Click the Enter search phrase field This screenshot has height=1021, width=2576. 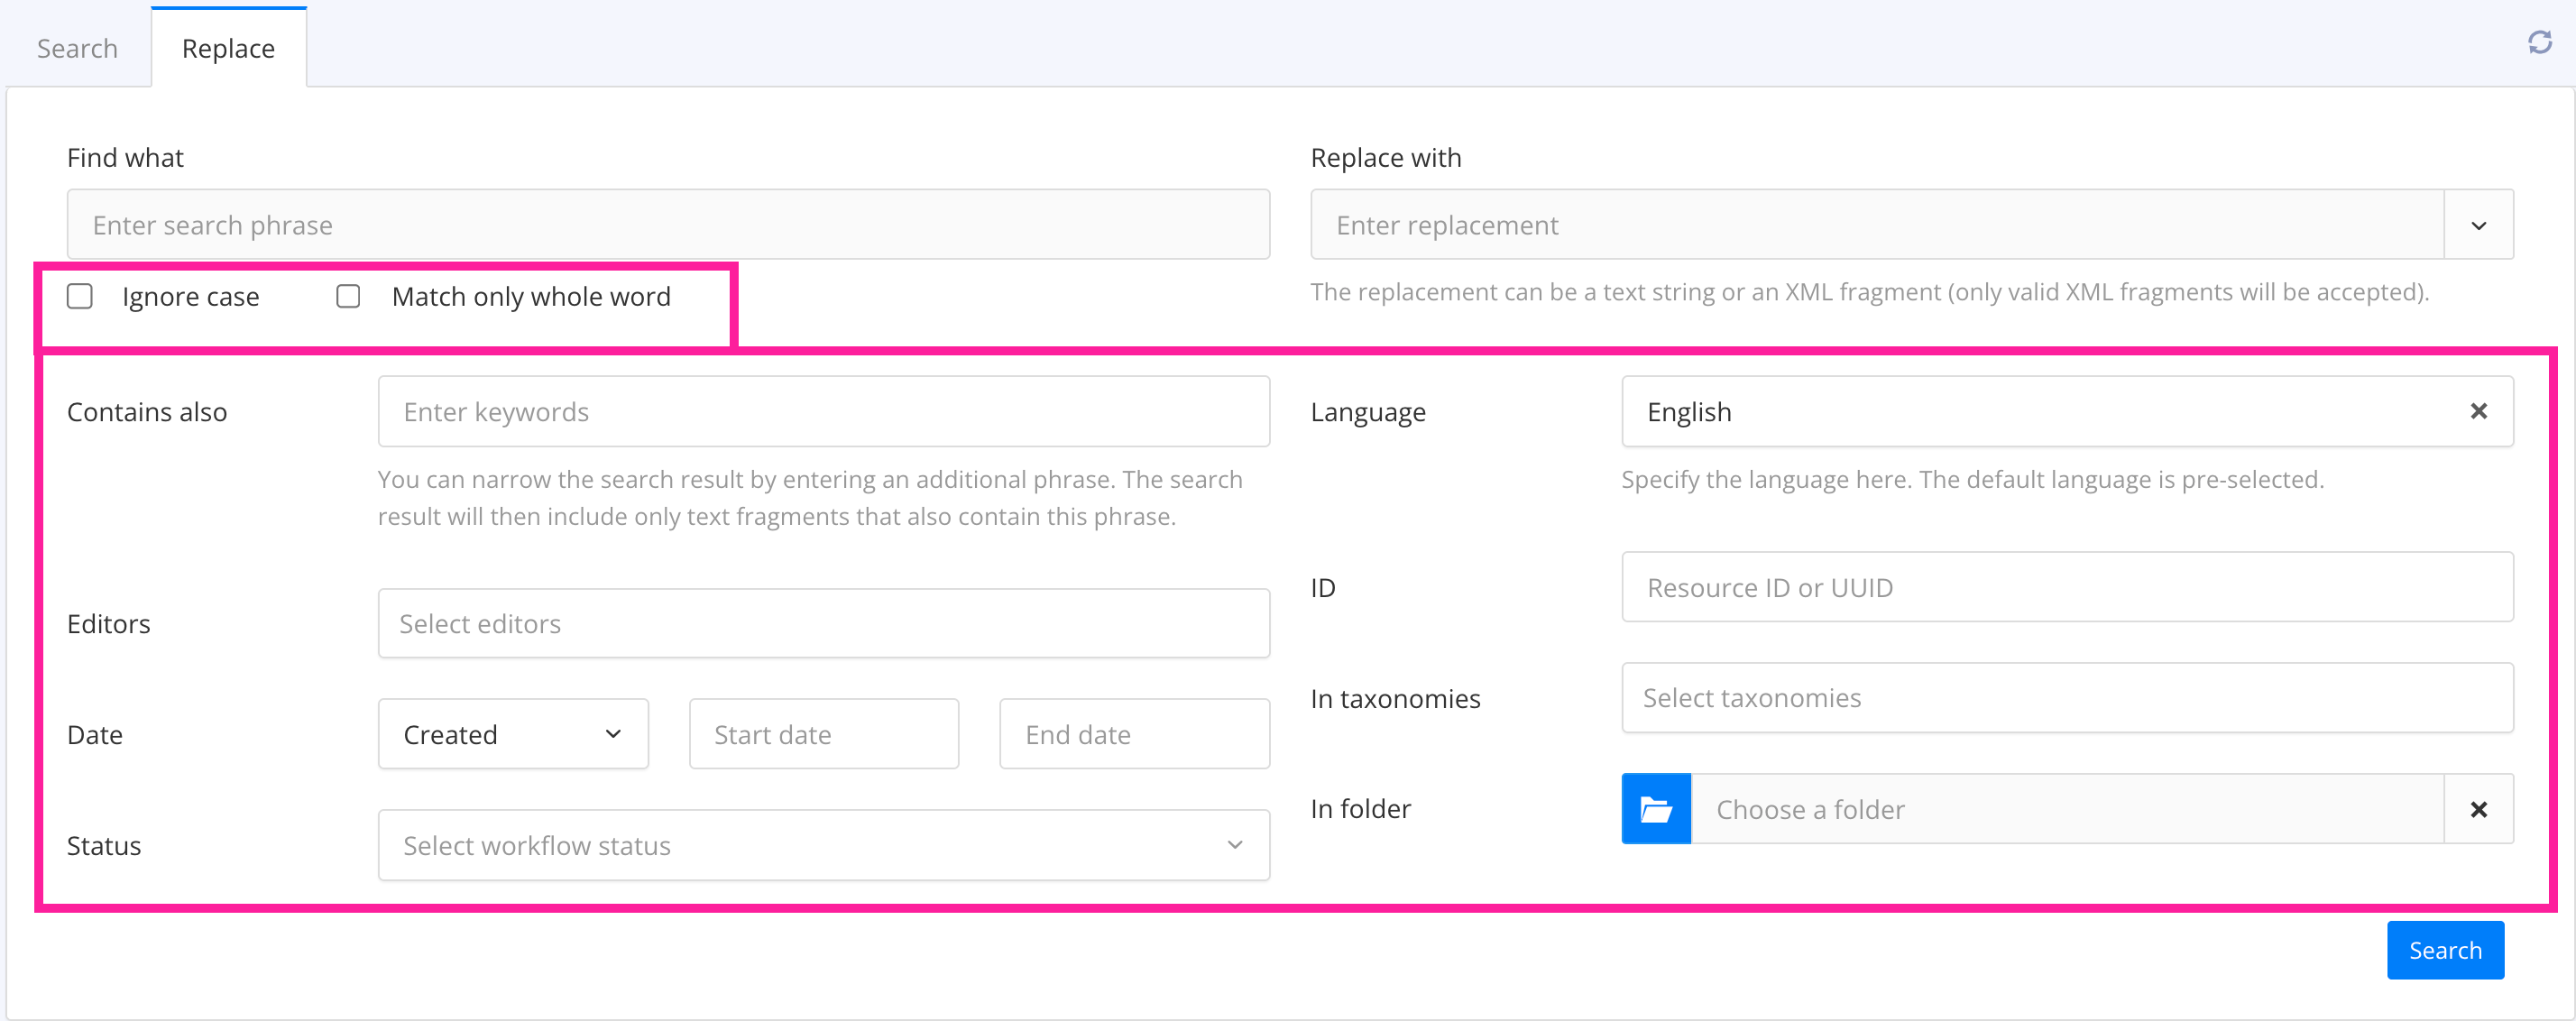click(x=668, y=225)
